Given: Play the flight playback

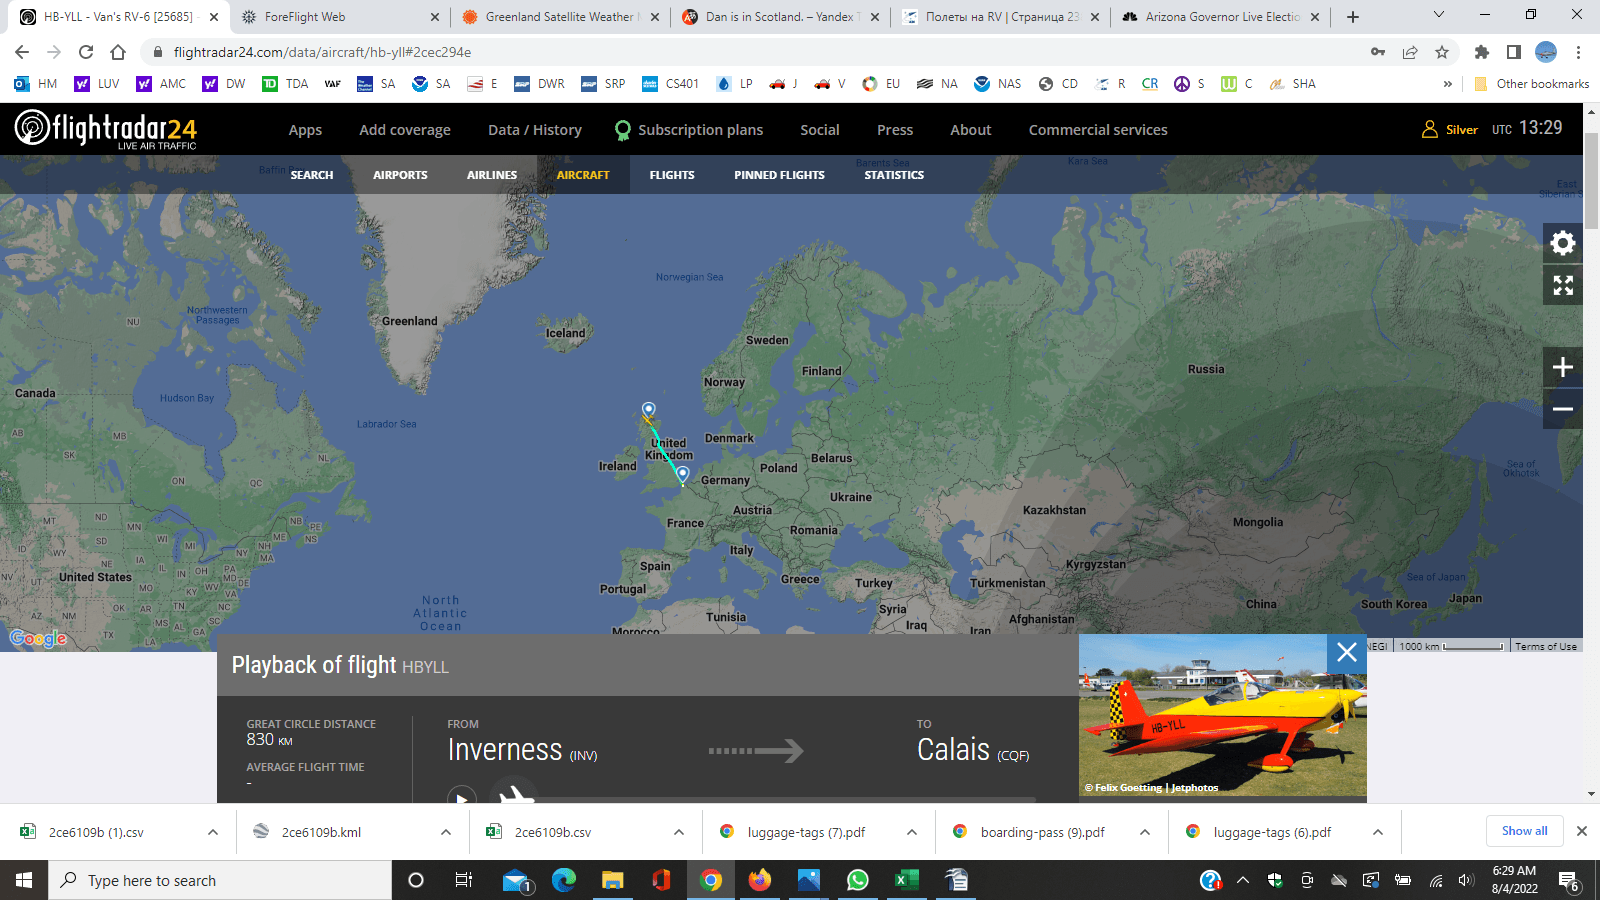Looking at the screenshot, I should pos(461,797).
